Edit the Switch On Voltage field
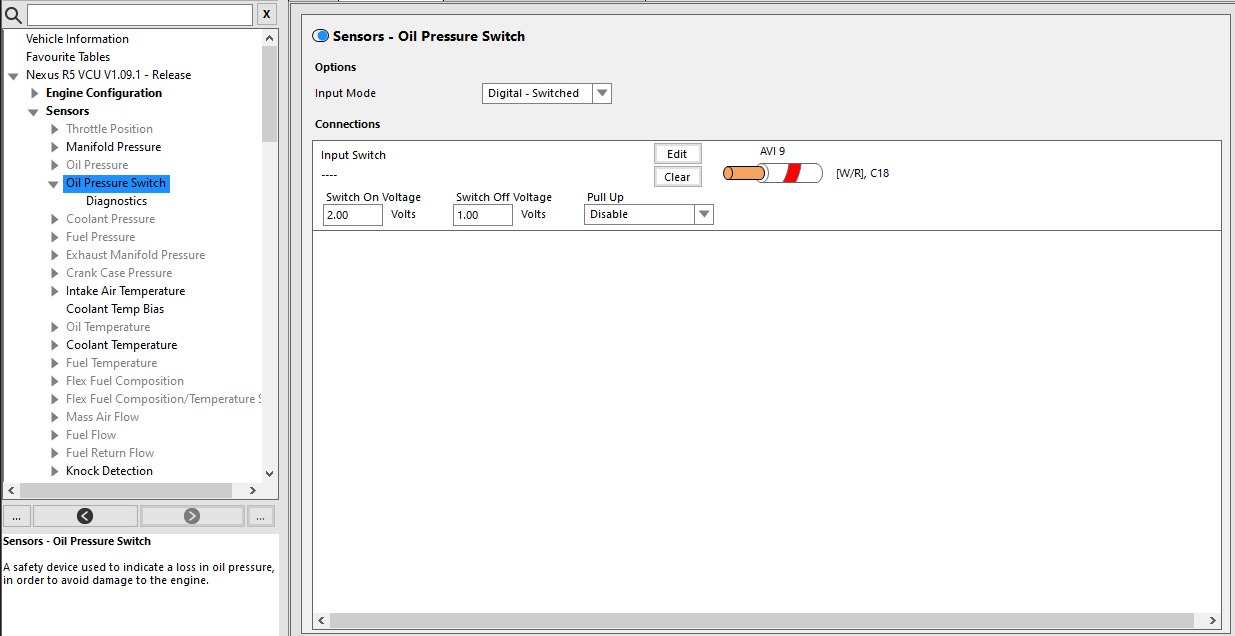This screenshot has height=636, width=1235. coord(353,215)
